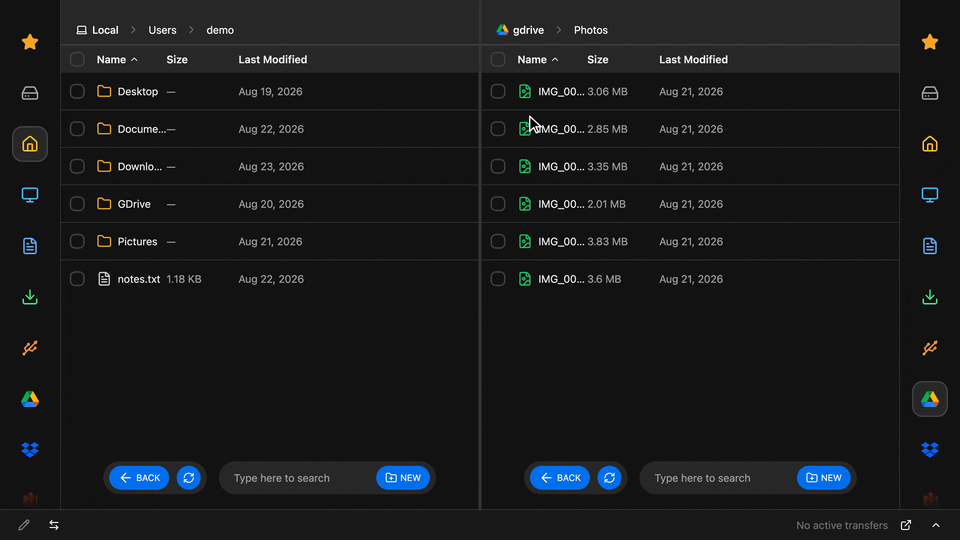The height and width of the screenshot is (540, 960).
Task: Select the 2.01 MB image file
Action: tap(691, 204)
